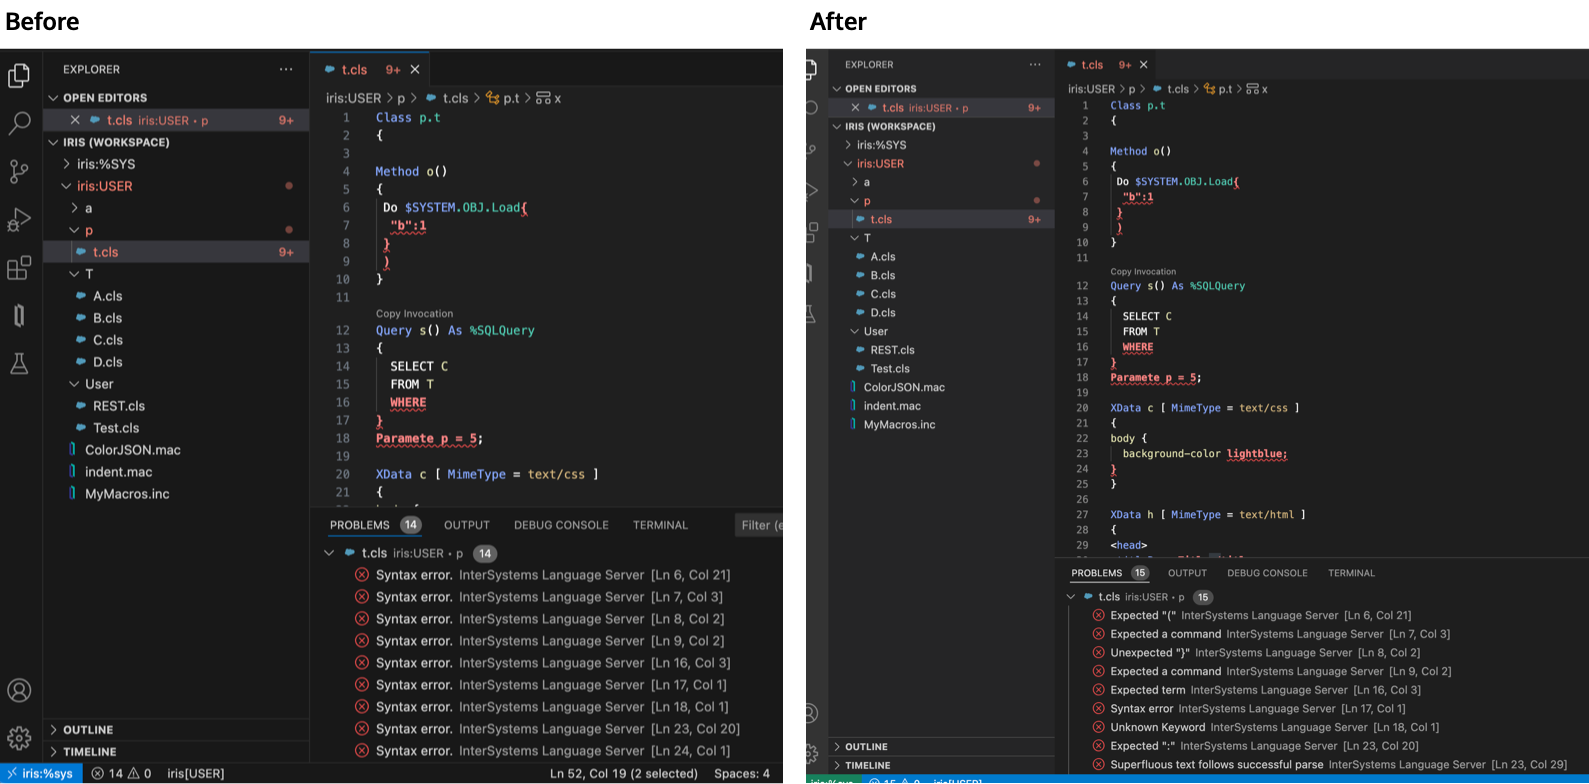Click Copy Invocation link in Before editor
This screenshot has height=784, width=1589.
[x=414, y=314]
